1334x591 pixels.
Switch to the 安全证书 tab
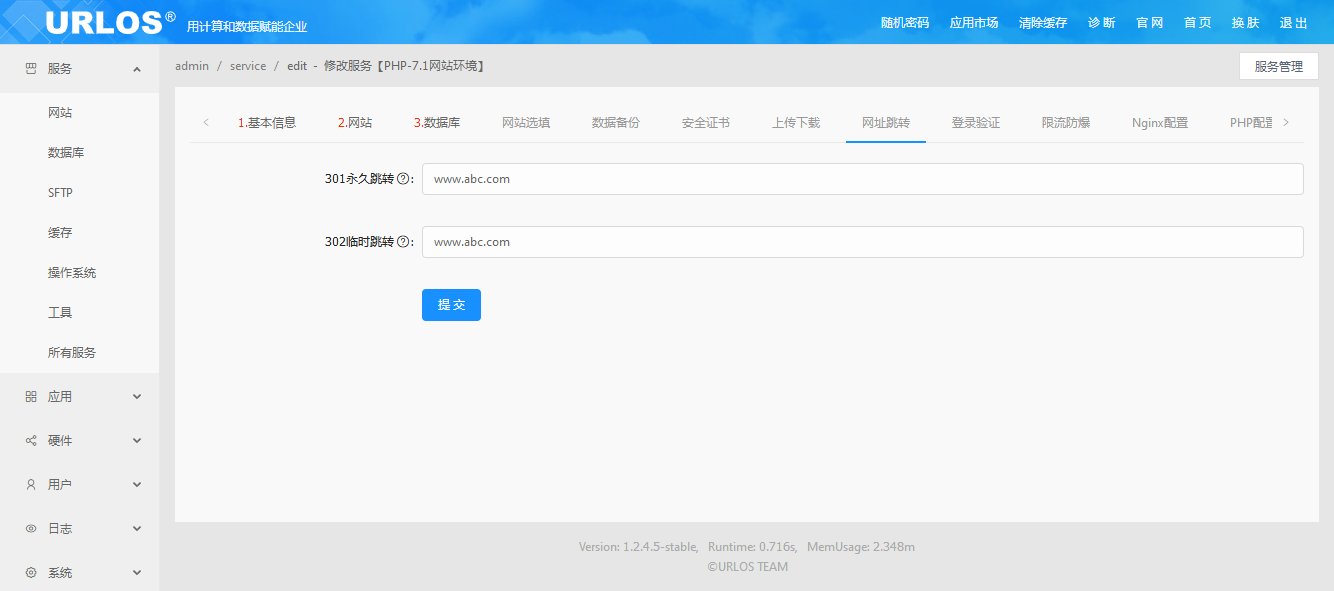[x=705, y=123]
